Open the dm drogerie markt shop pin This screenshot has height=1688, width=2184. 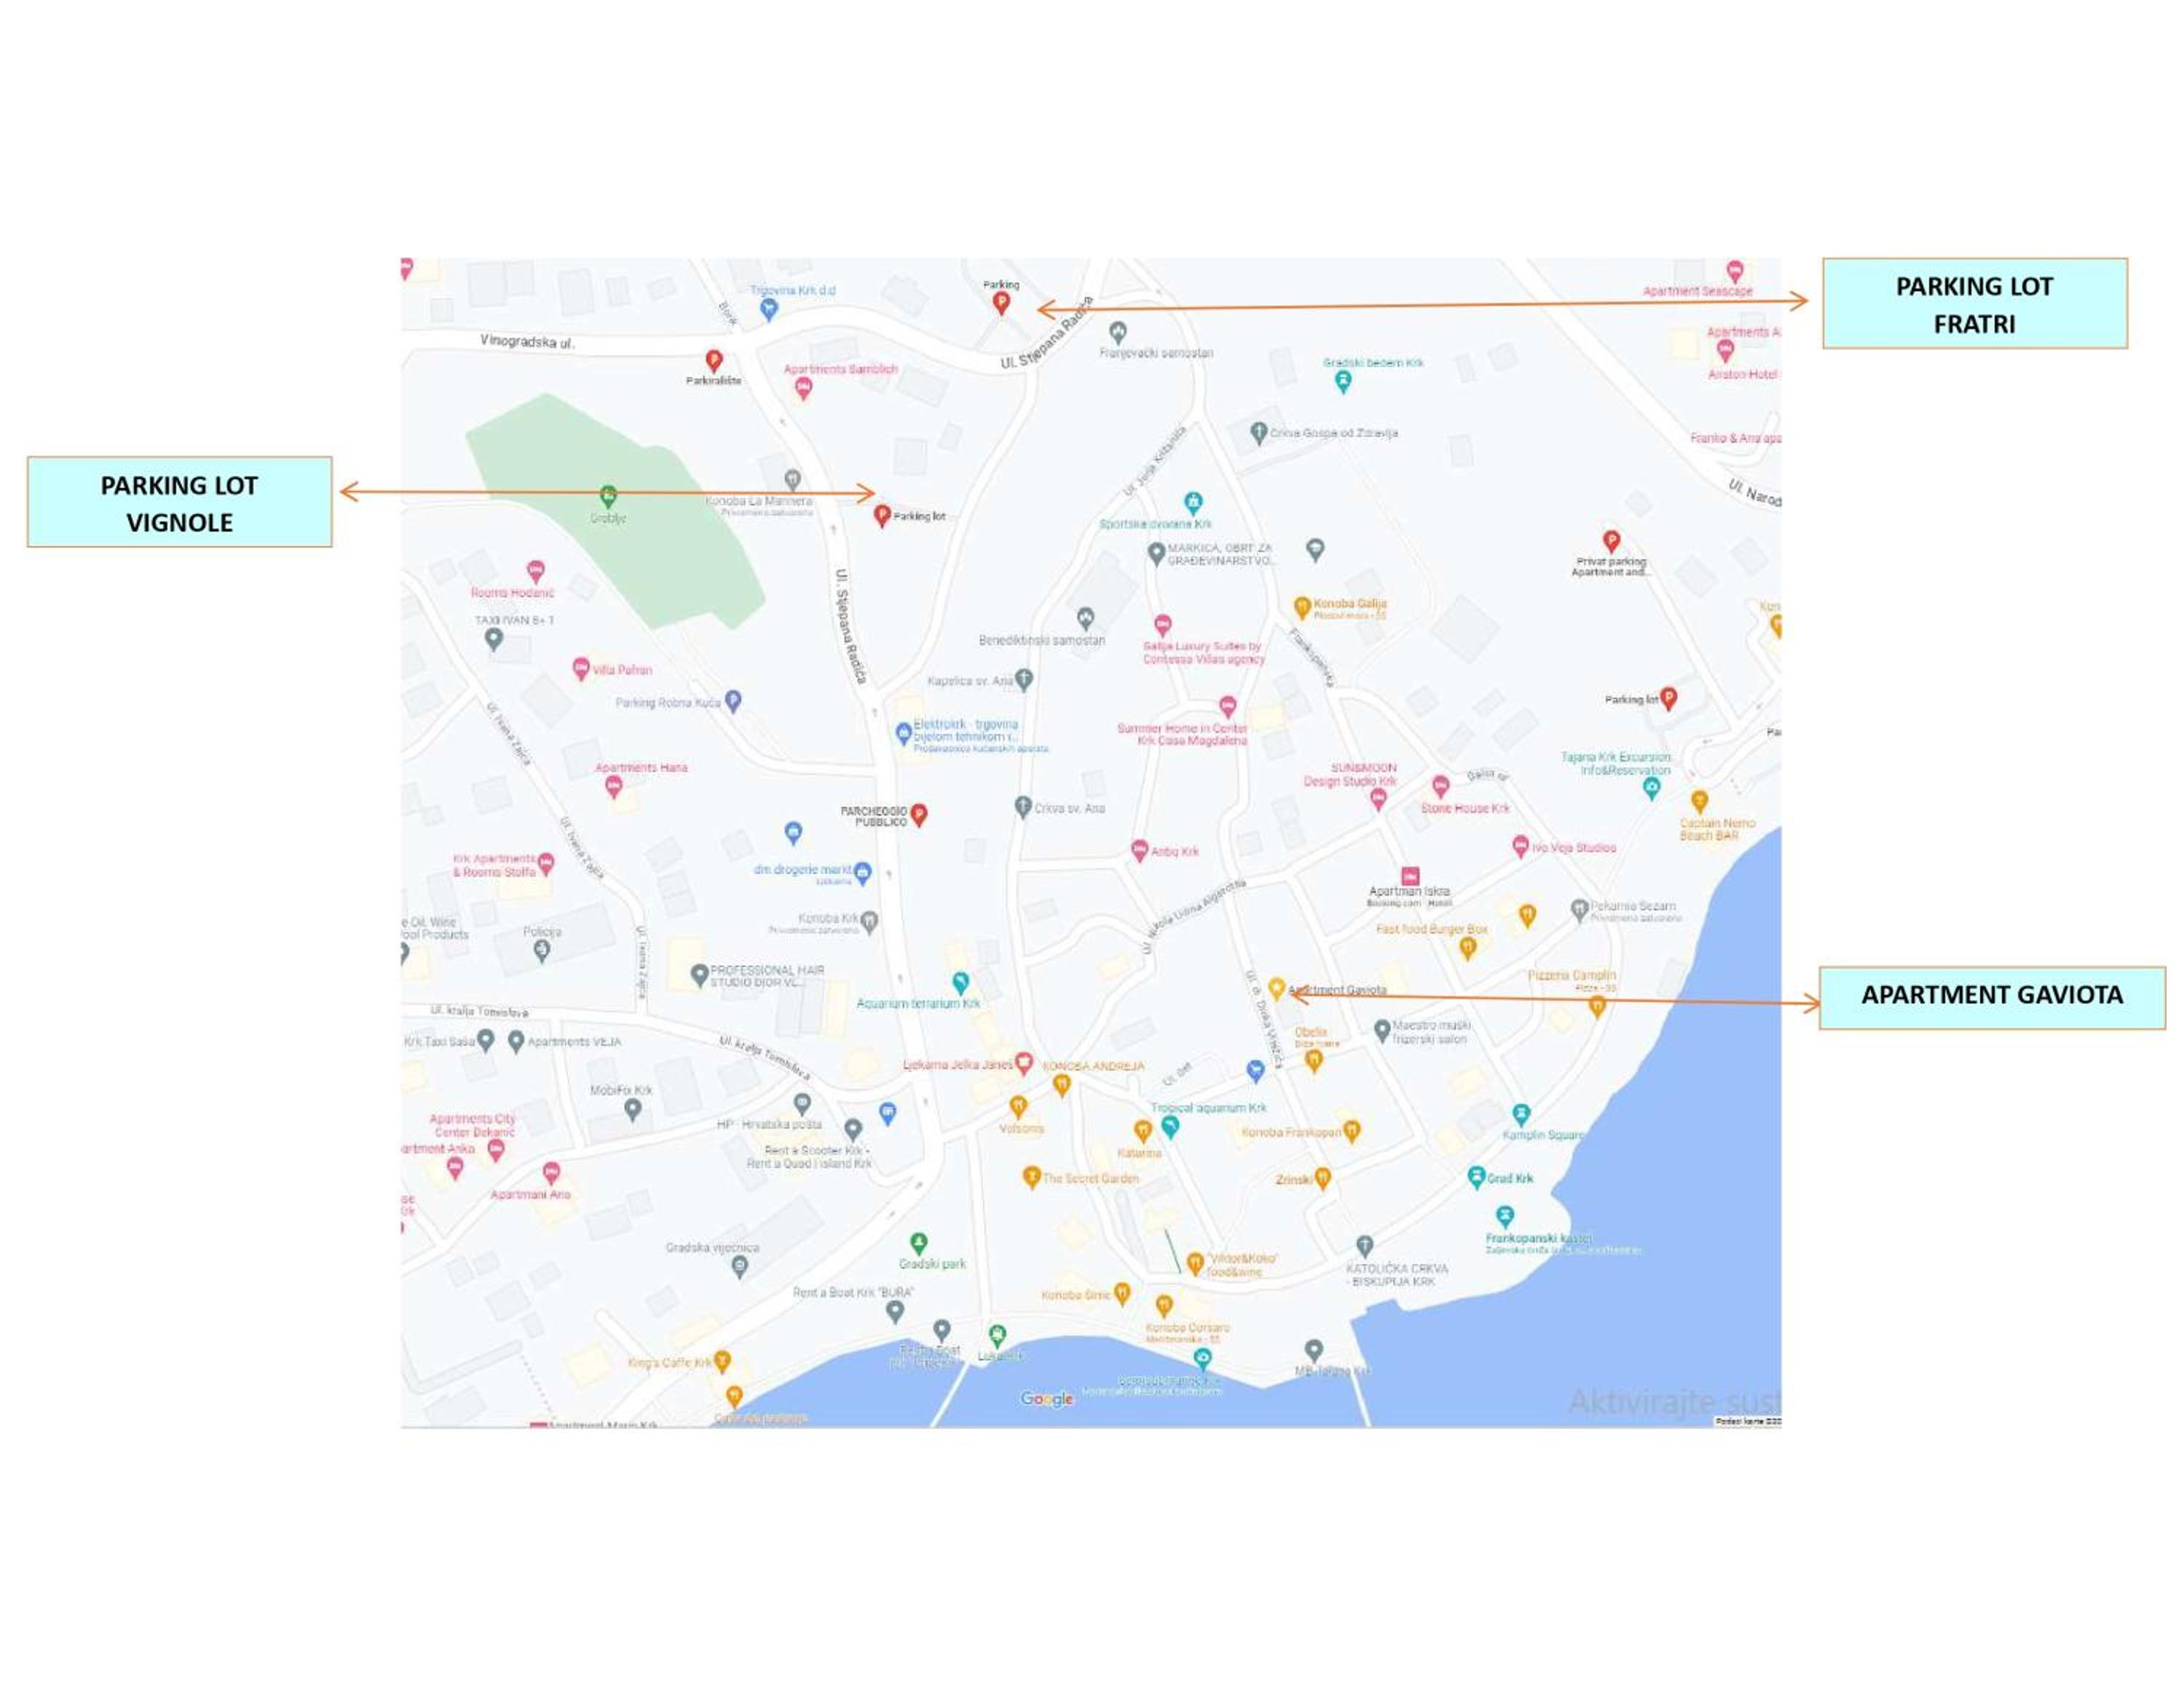pos(863,872)
